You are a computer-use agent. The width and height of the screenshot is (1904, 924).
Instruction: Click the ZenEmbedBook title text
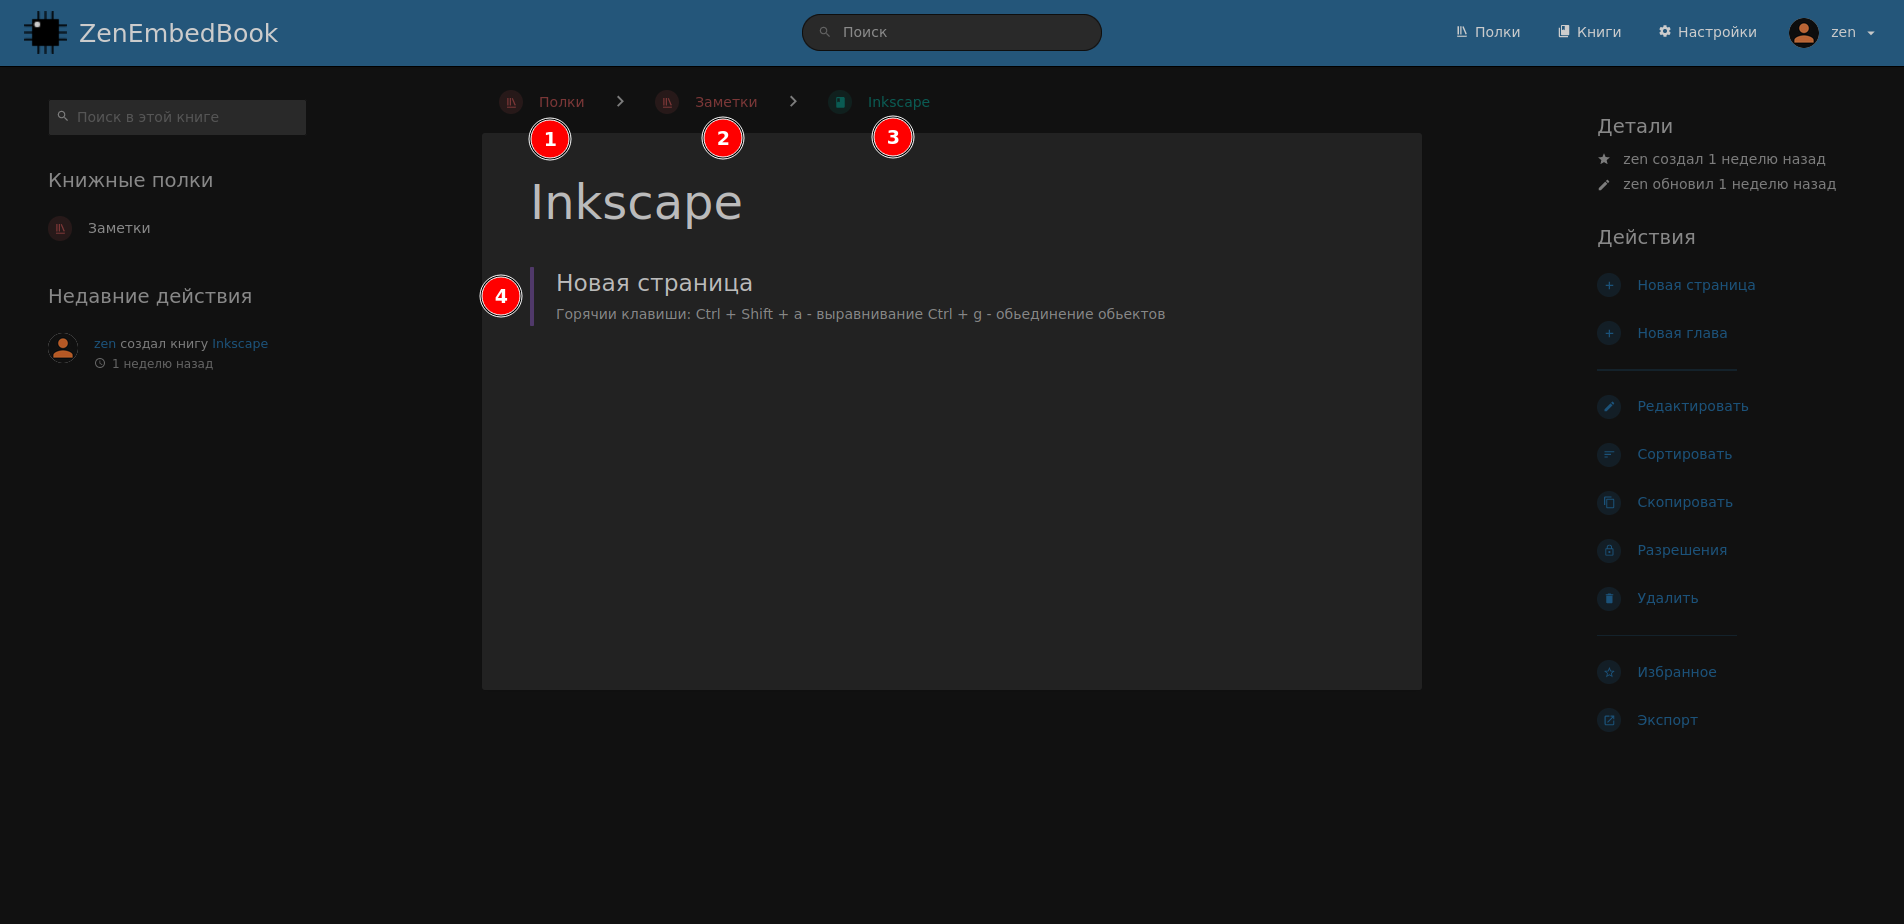[x=178, y=33]
